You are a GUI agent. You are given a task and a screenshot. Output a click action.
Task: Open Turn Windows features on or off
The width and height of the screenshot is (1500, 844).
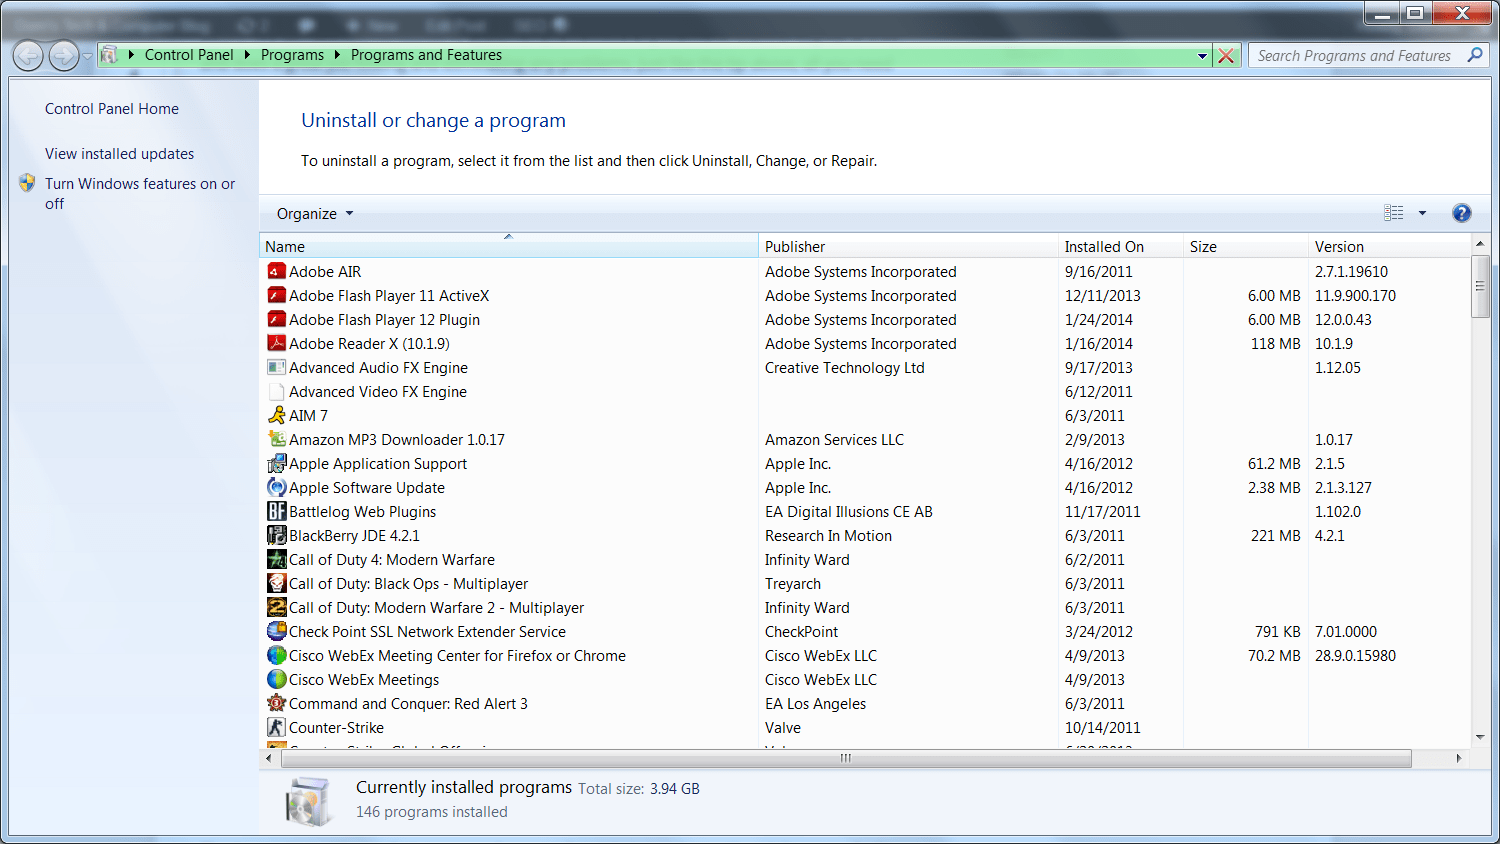point(140,183)
